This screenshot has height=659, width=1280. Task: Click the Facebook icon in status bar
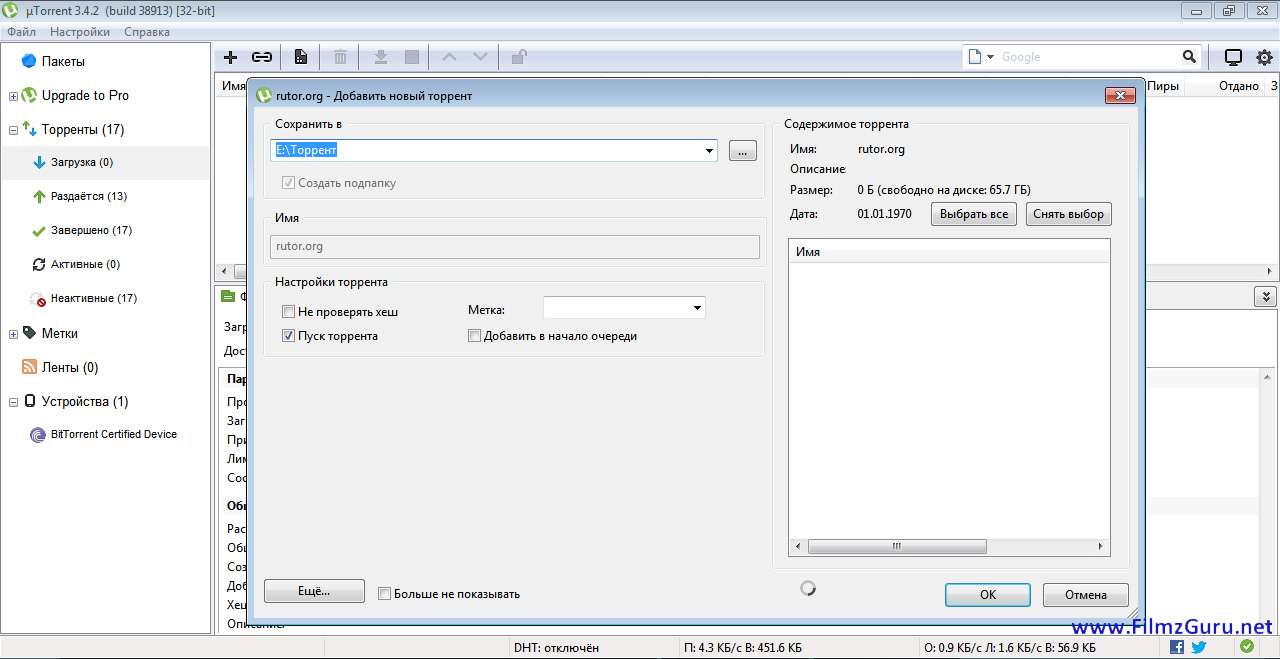click(x=1176, y=647)
